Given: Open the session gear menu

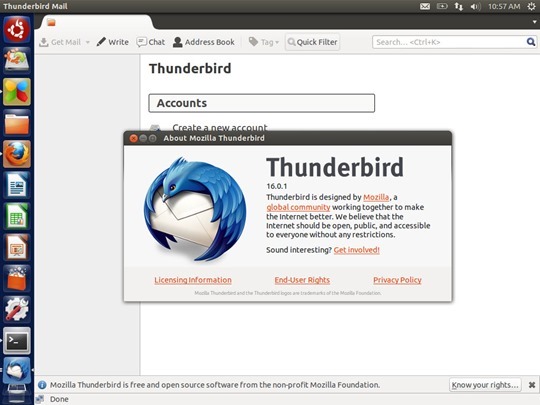Looking at the screenshot, I should point(531,6).
